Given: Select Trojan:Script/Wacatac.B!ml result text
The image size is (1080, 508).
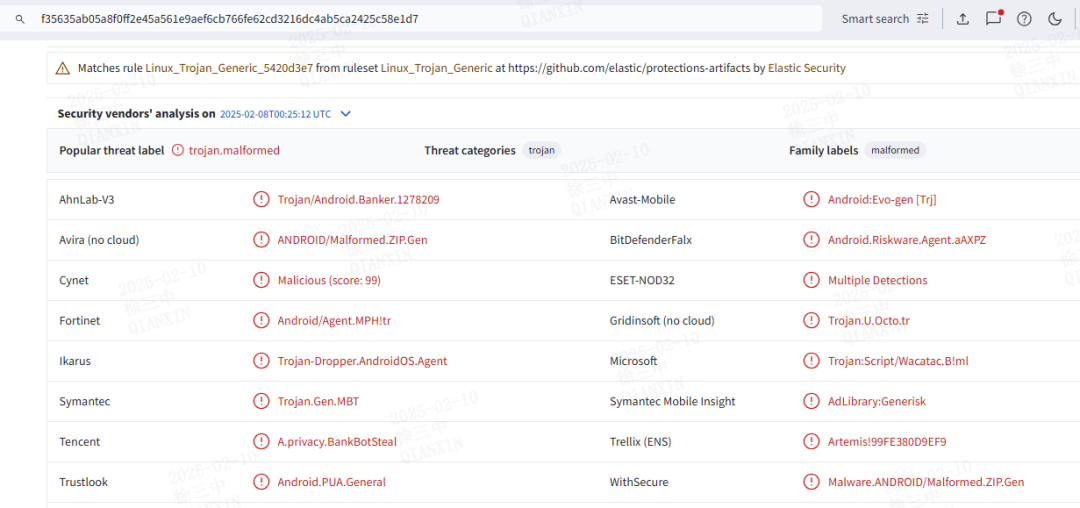Looking at the screenshot, I should [898, 361].
